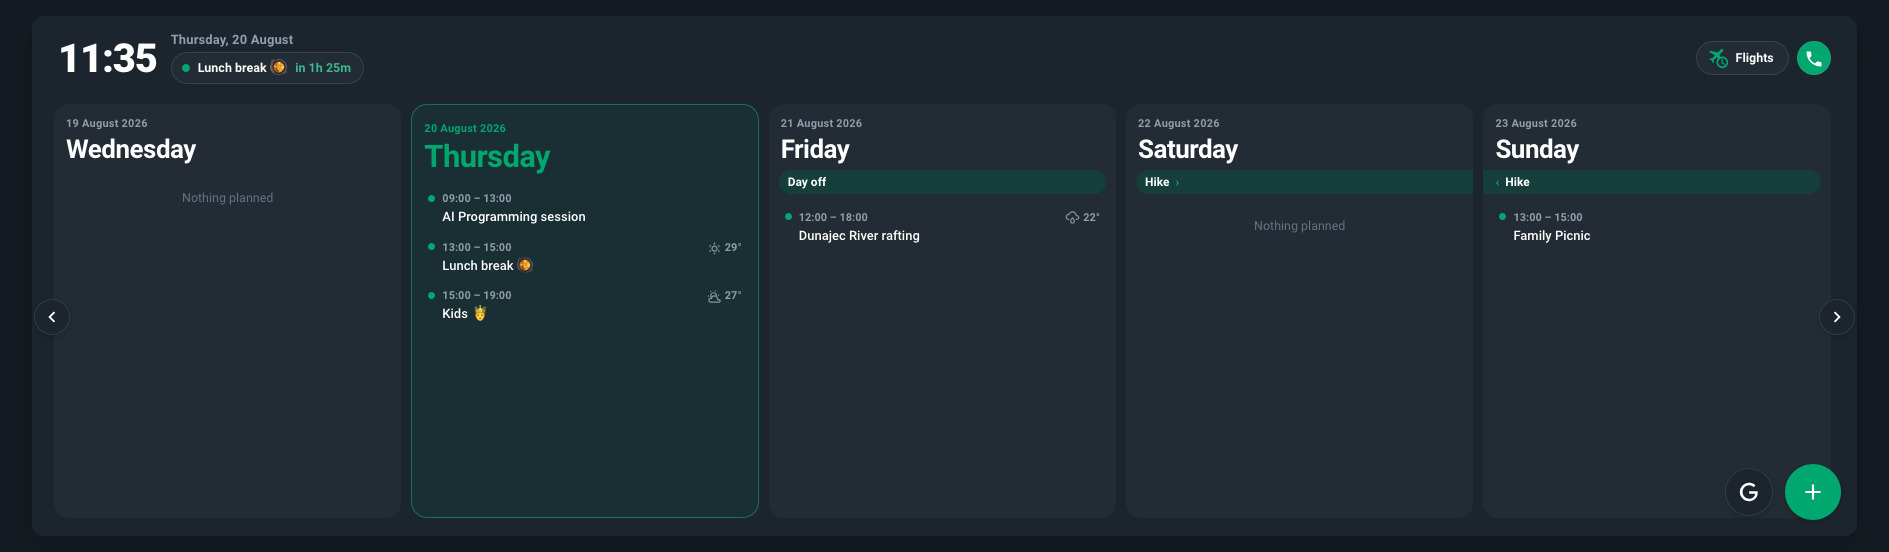Screen dimensions: 1889x552
Task: Advance to next days with right arrow
Action: (x=1836, y=317)
